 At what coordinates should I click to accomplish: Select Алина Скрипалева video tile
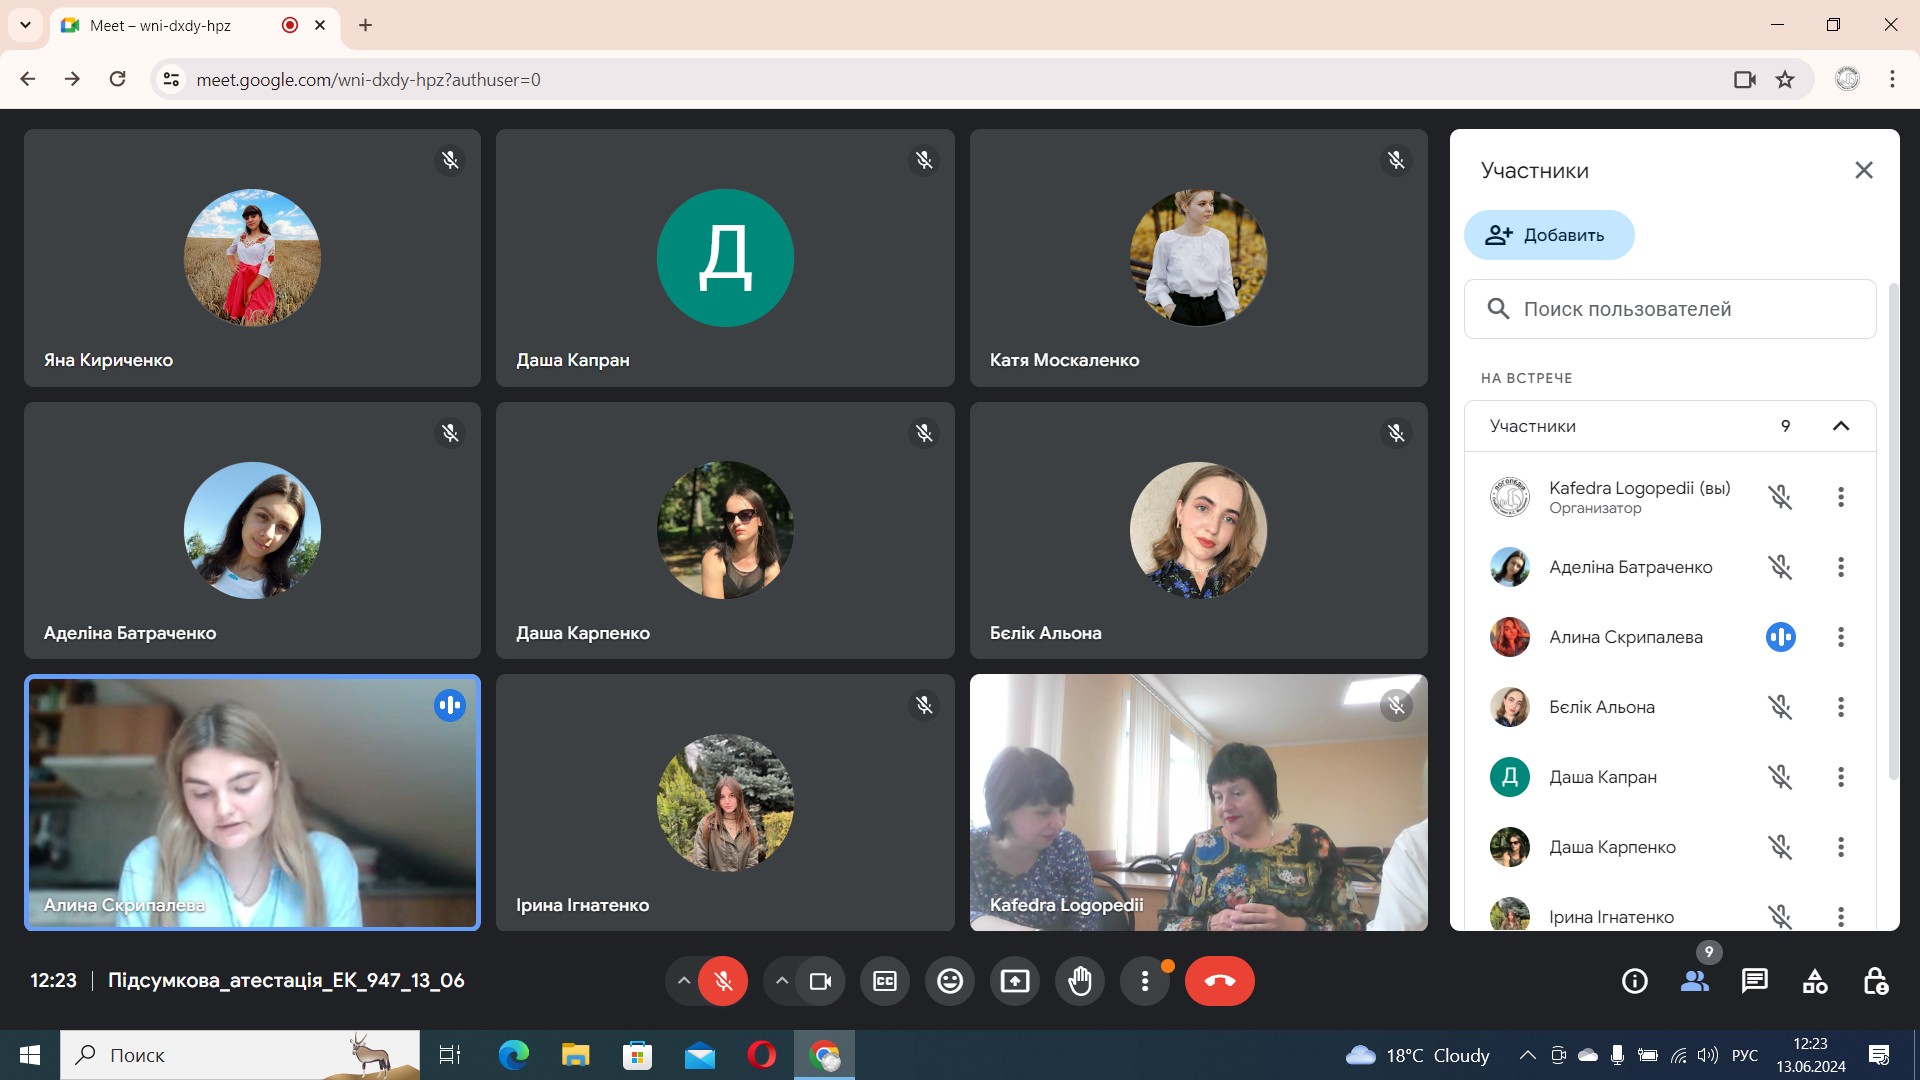coord(252,802)
